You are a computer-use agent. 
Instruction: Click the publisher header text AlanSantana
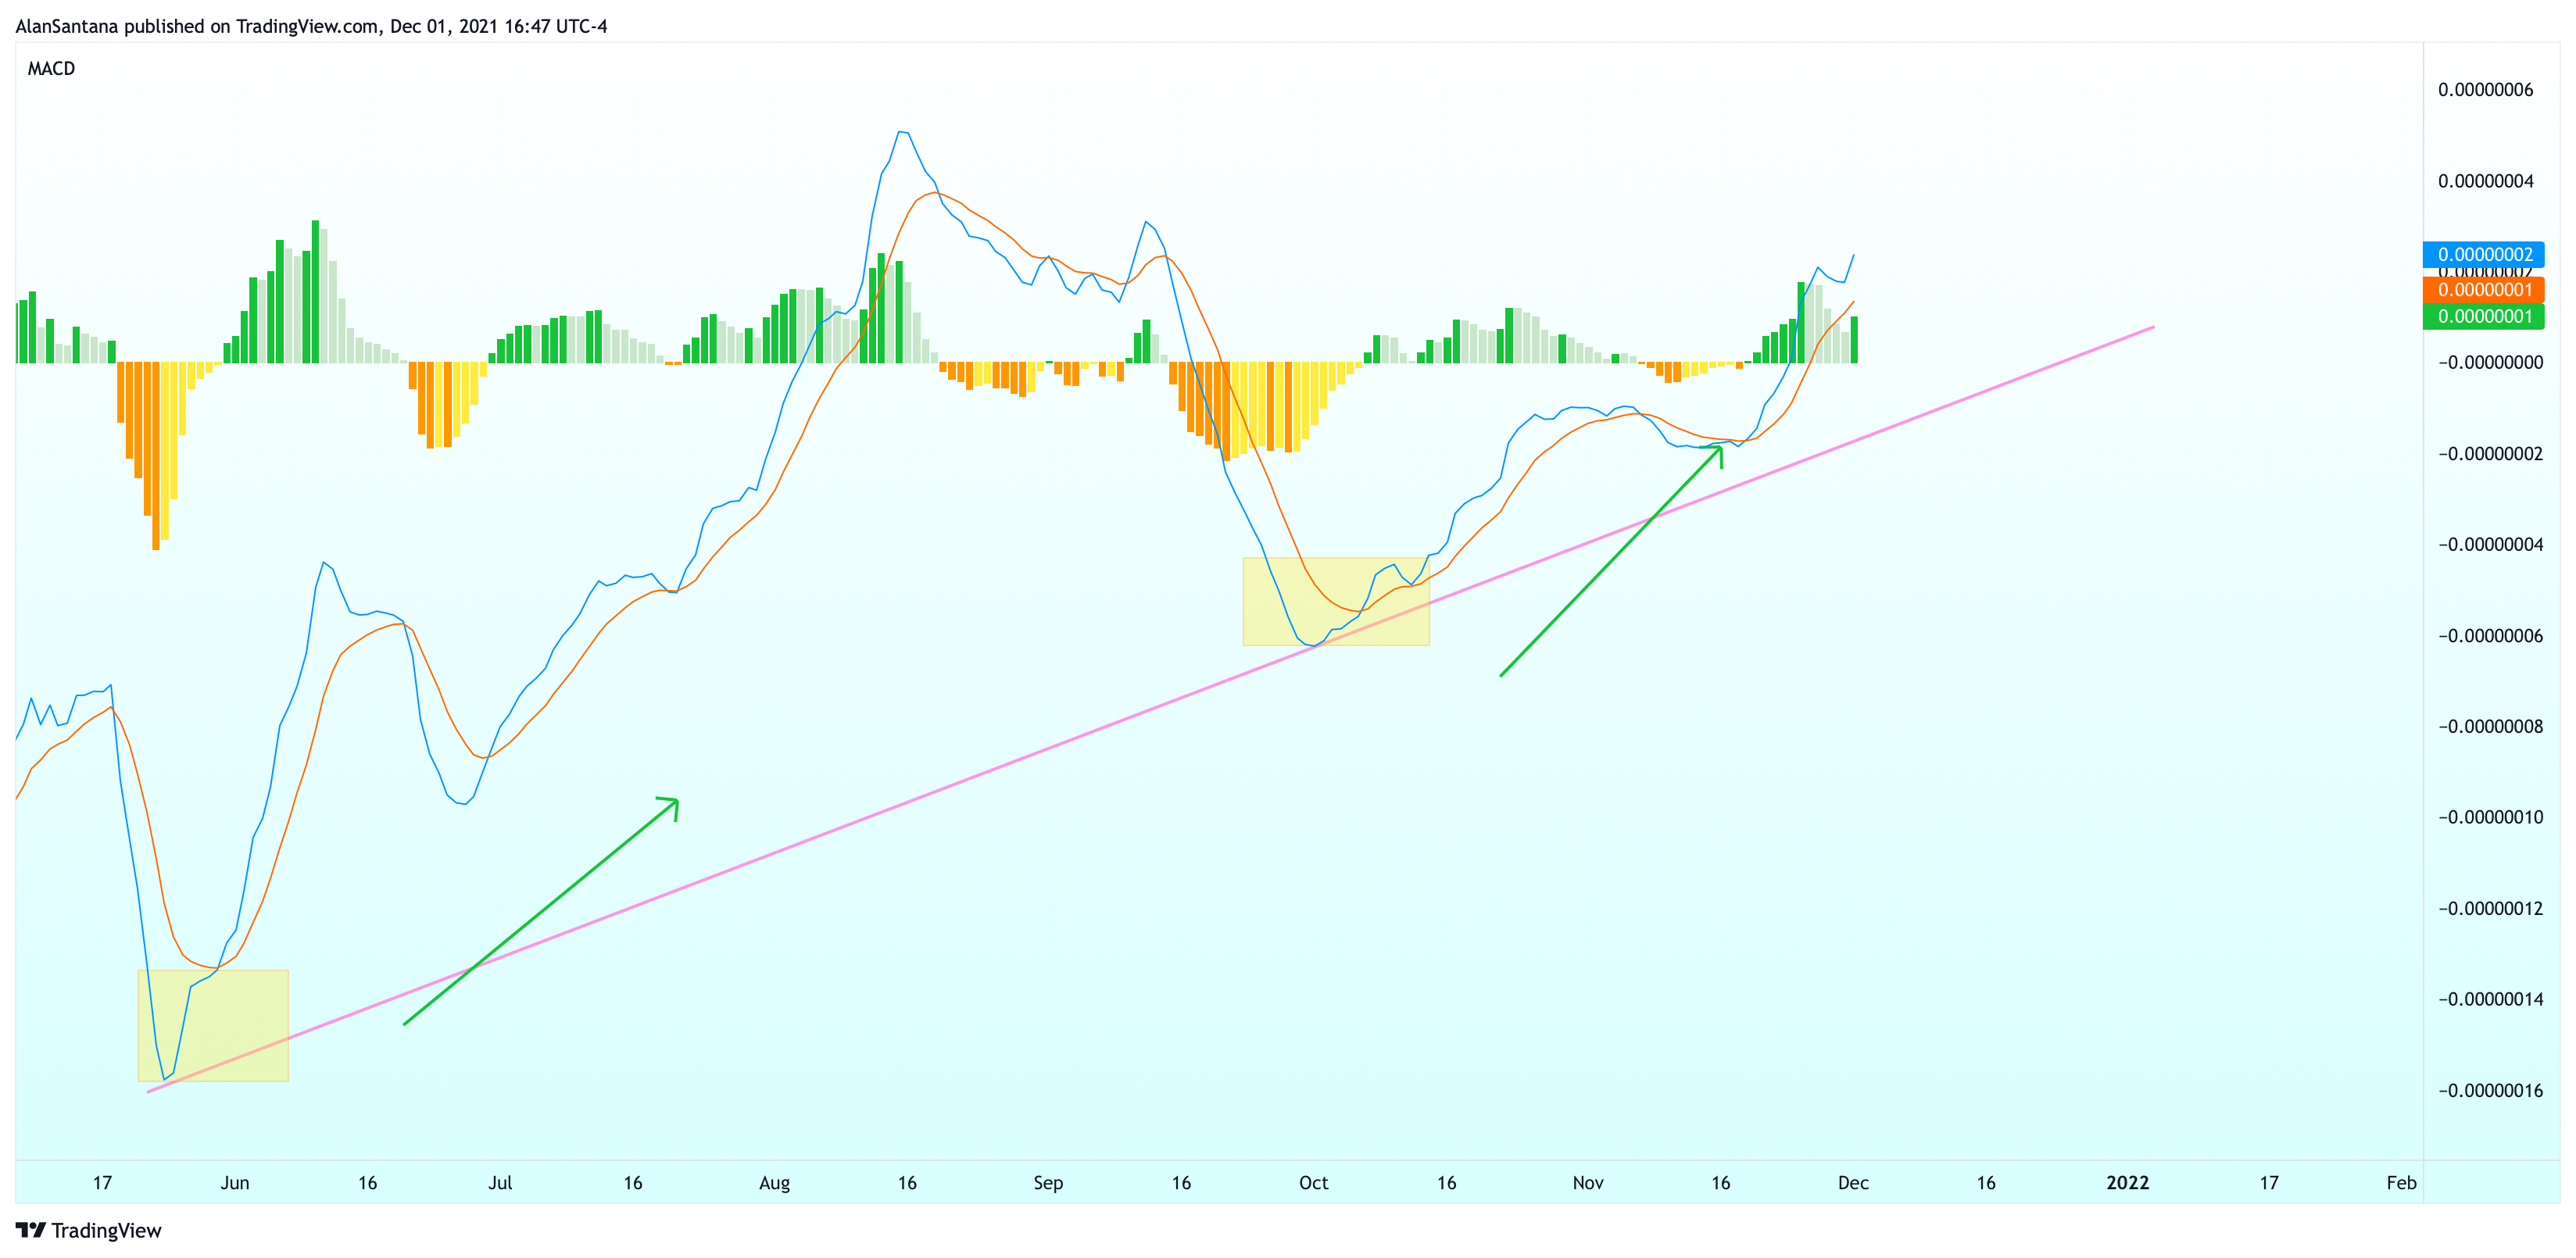67,26
